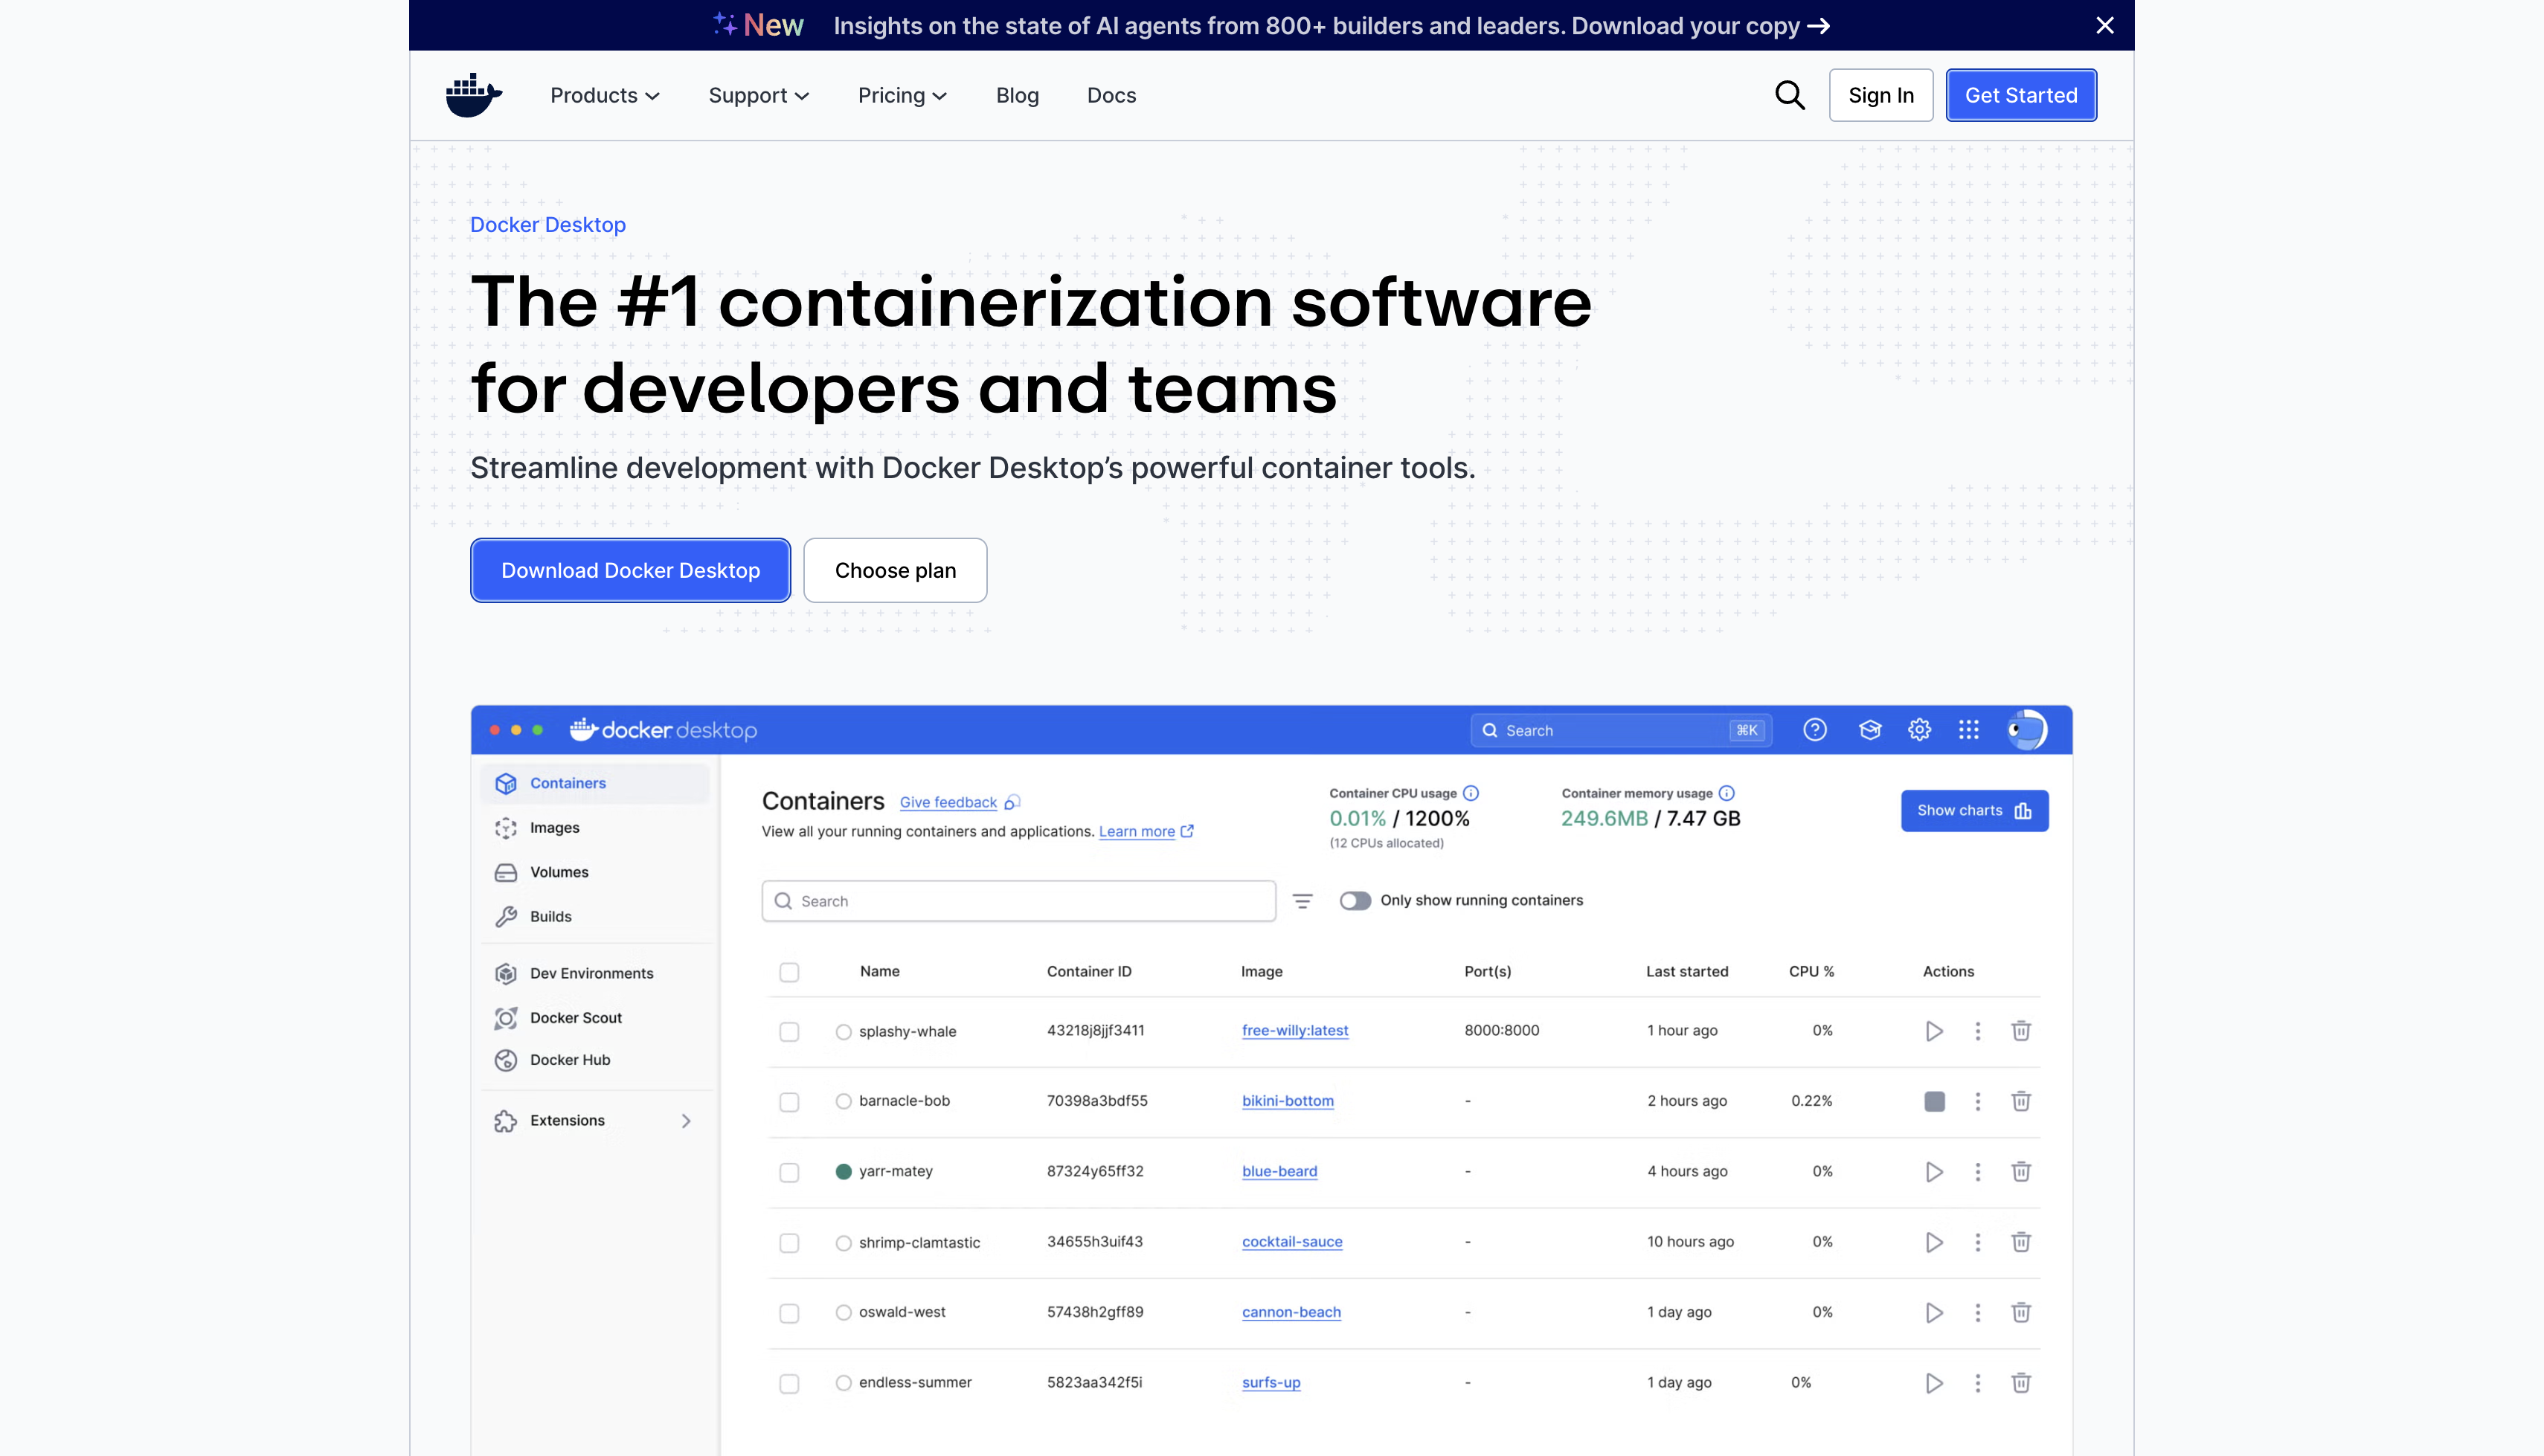
Task: Open the Learn more link
Action: pyautogui.click(x=1136, y=831)
